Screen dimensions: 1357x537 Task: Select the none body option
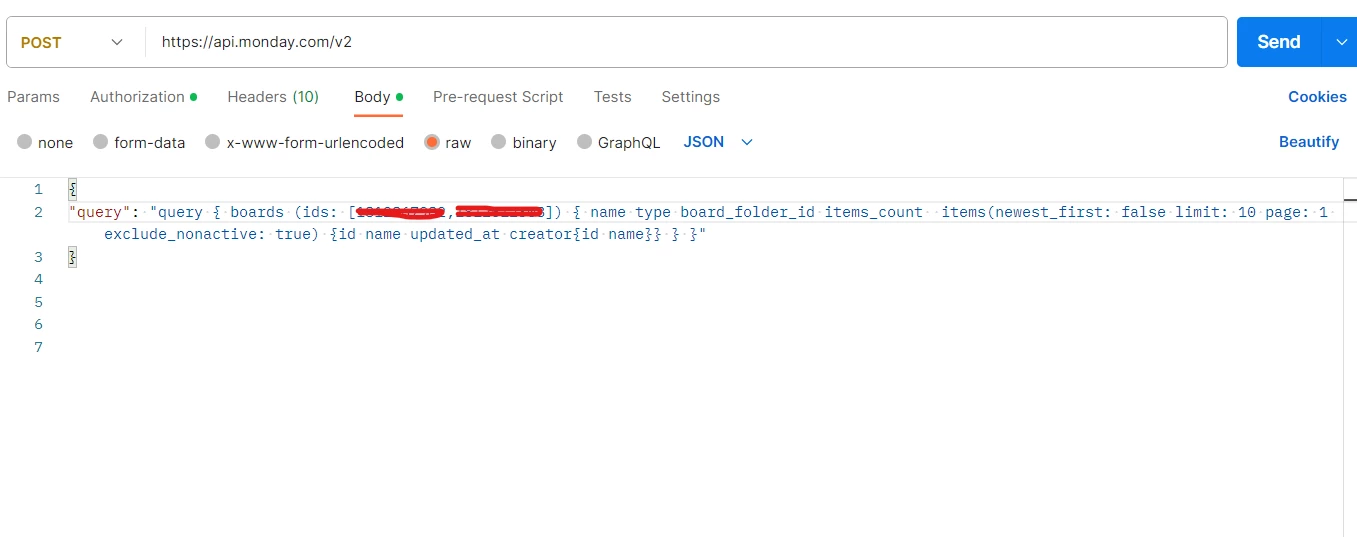coord(45,142)
